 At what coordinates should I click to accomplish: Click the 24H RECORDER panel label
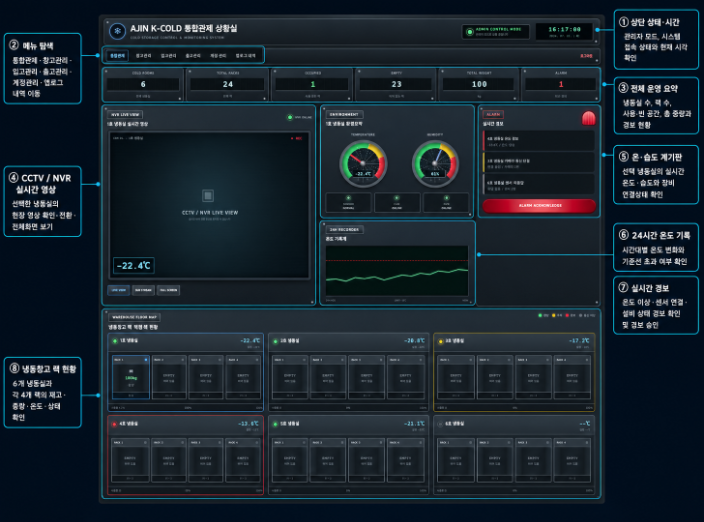(x=344, y=229)
